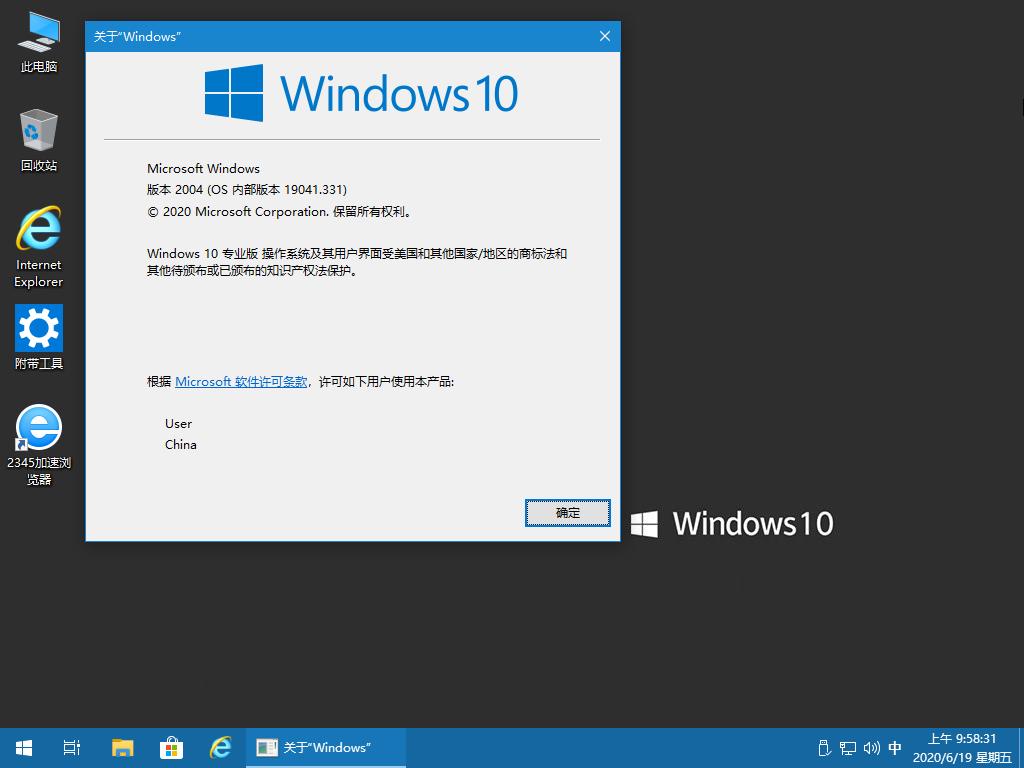Open Task View from the taskbar

tap(72, 748)
